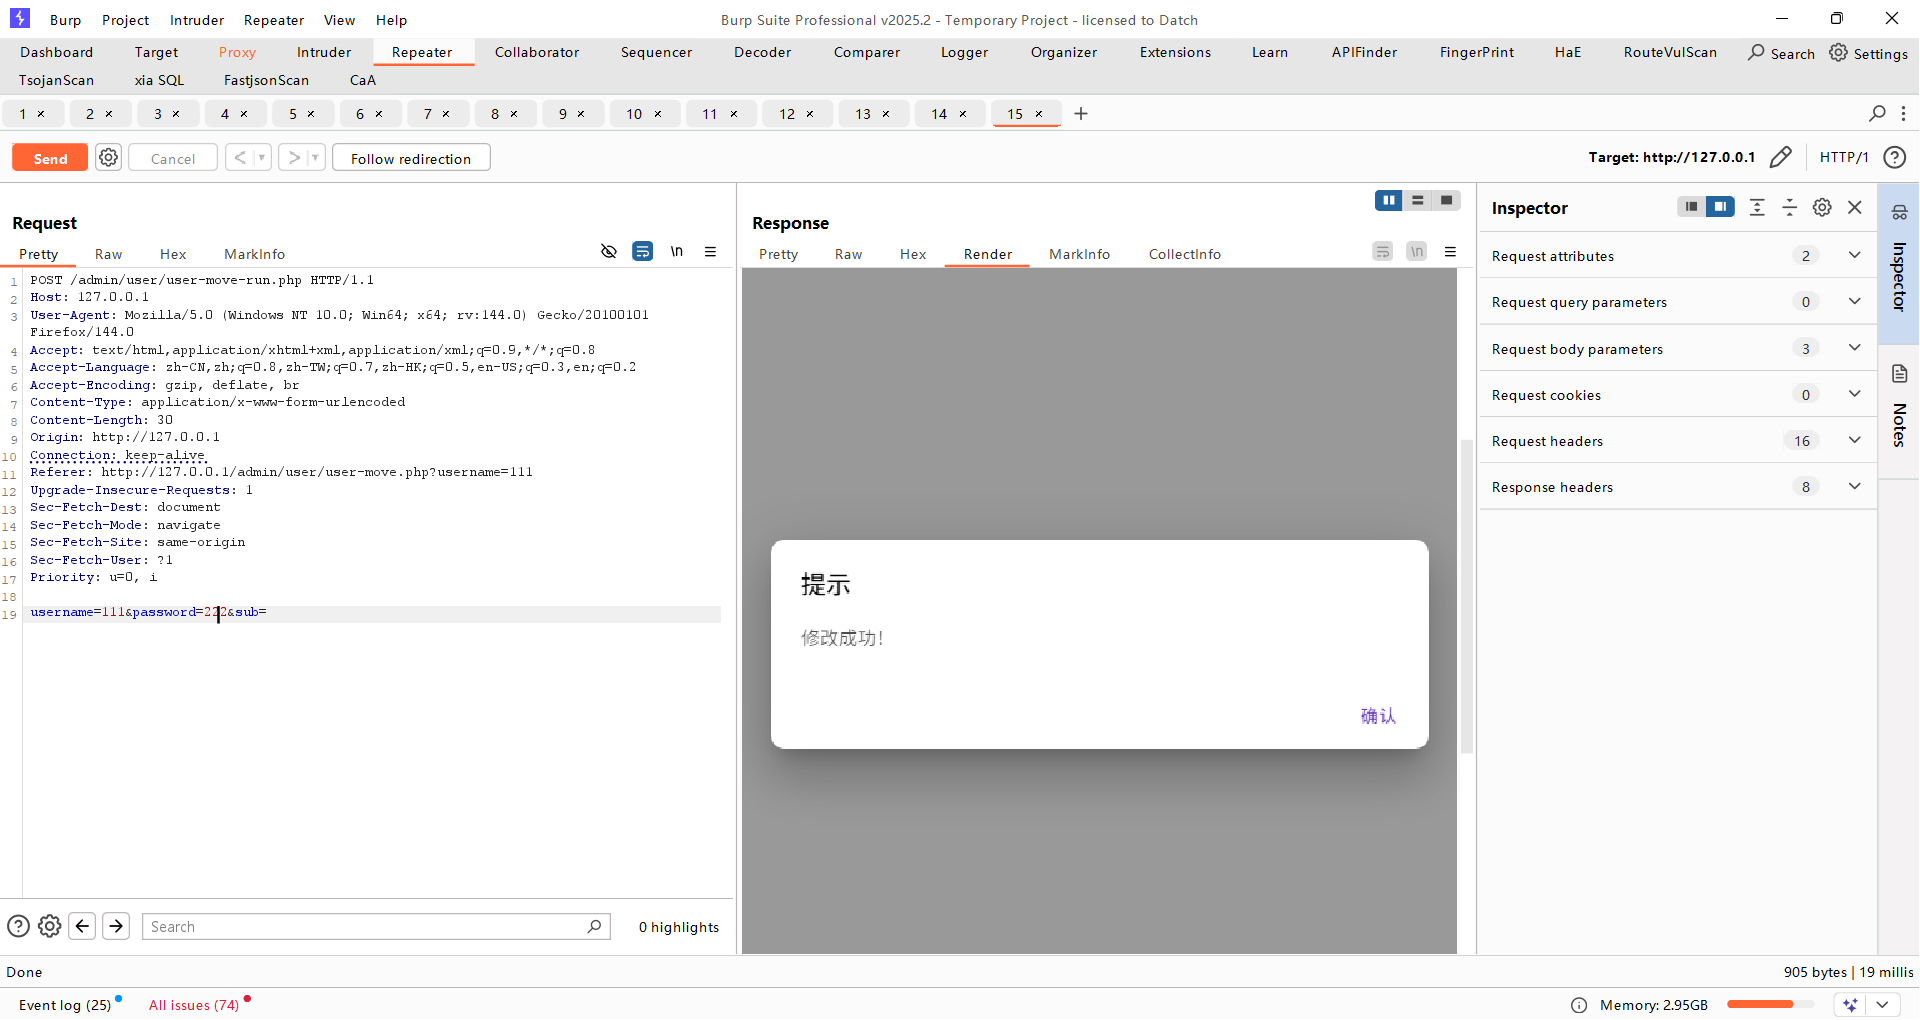The image size is (1920, 1020).
Task: Switch to the Response Raw tab
Action: (x=848, y=254)
